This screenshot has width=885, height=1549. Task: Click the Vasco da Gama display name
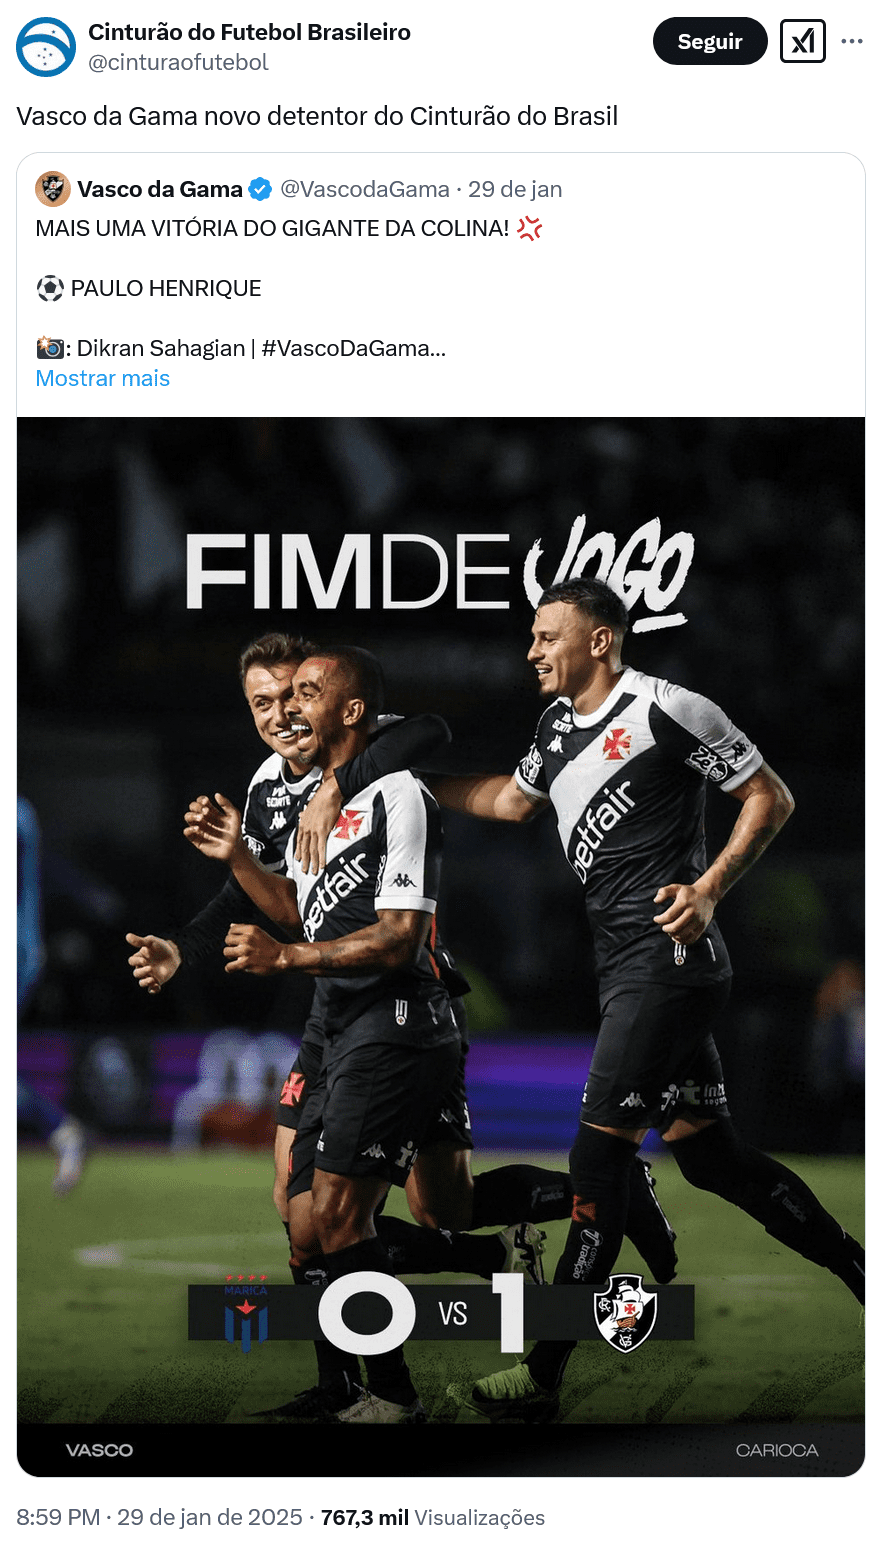160,189
